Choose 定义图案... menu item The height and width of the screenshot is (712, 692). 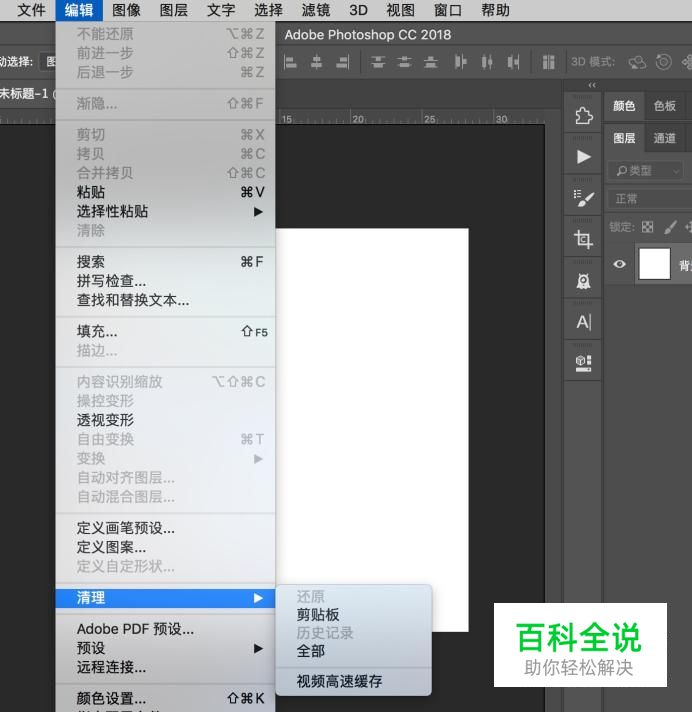166,547
